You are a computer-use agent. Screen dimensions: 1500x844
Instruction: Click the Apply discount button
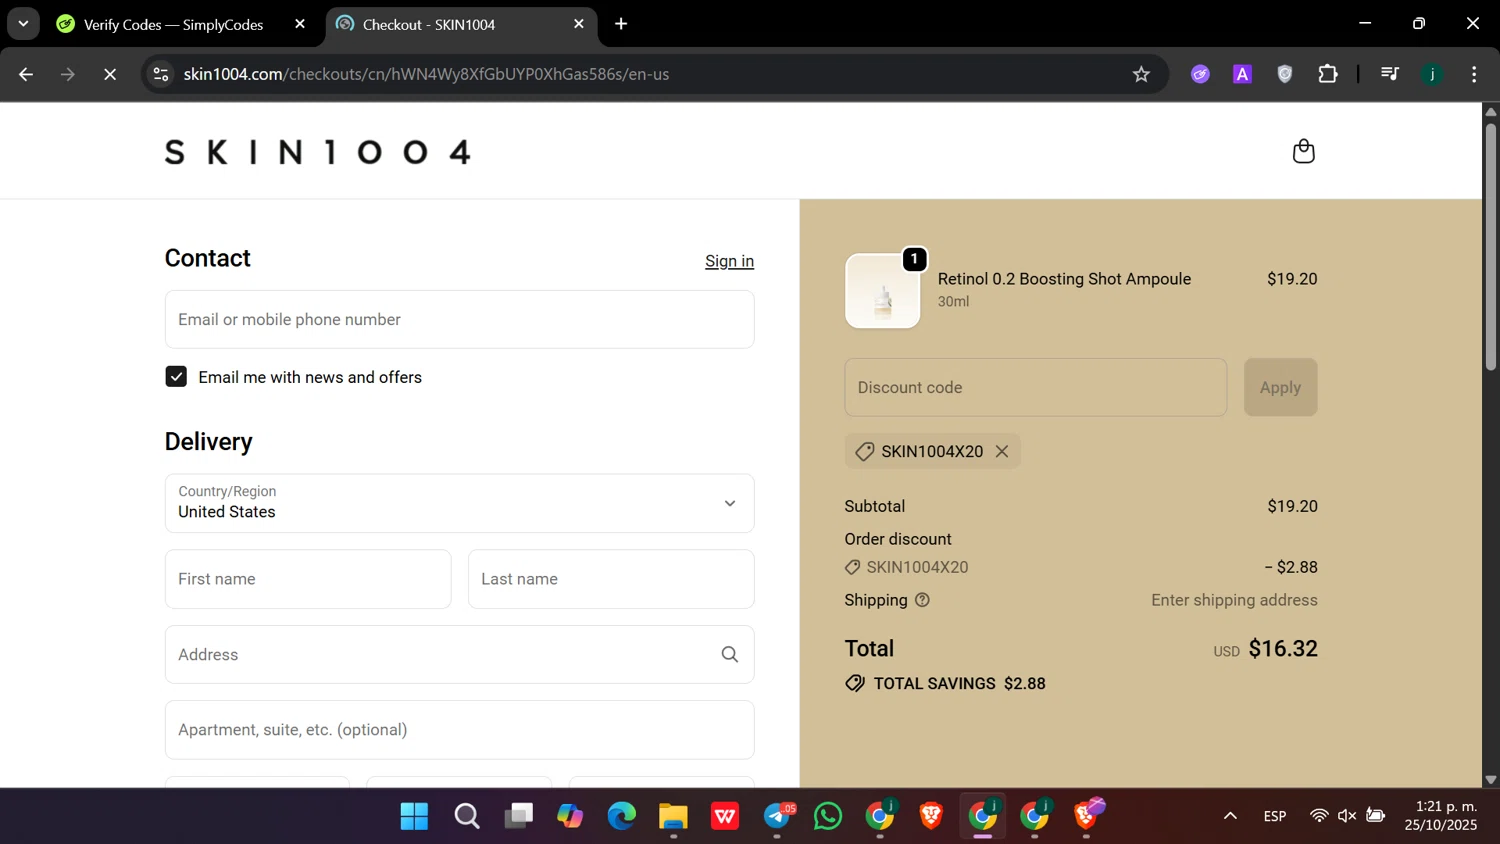1280,387
